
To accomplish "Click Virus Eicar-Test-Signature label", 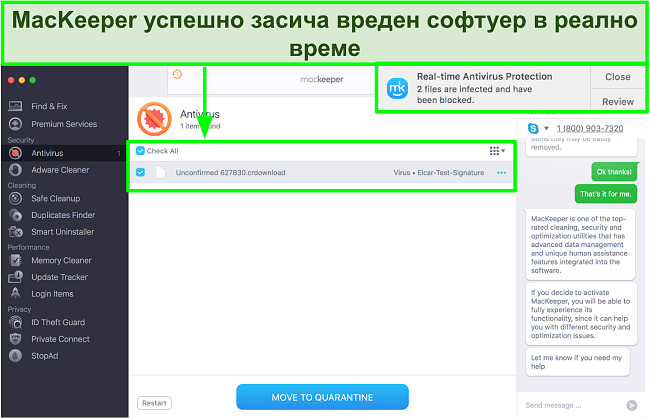I will coord(439,173).
